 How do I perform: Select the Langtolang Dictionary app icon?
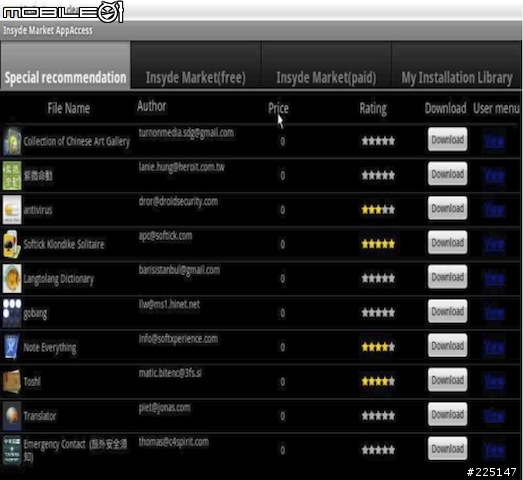click(x=12, y=279)
